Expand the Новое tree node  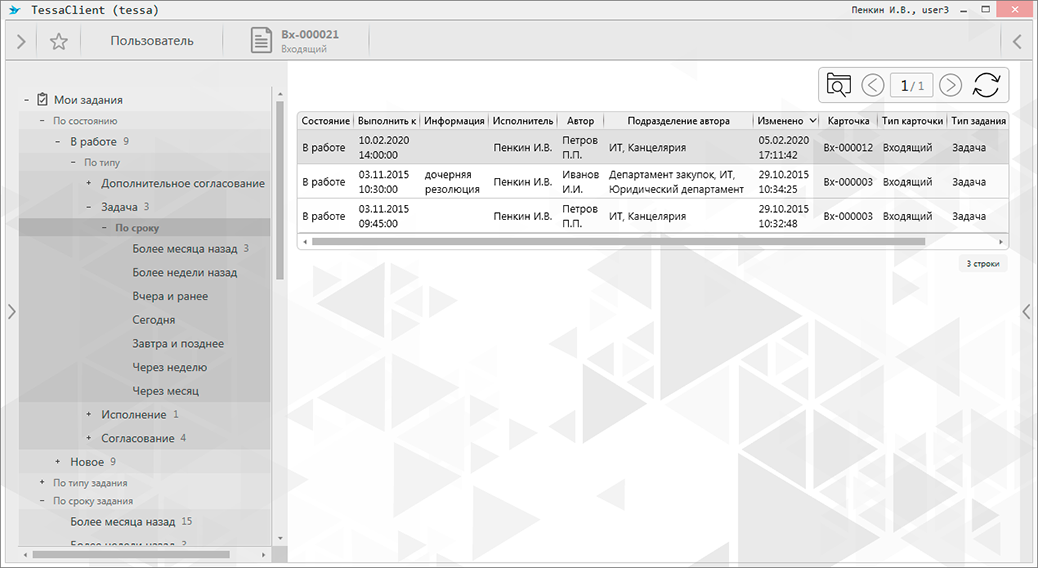click(58, 462)
